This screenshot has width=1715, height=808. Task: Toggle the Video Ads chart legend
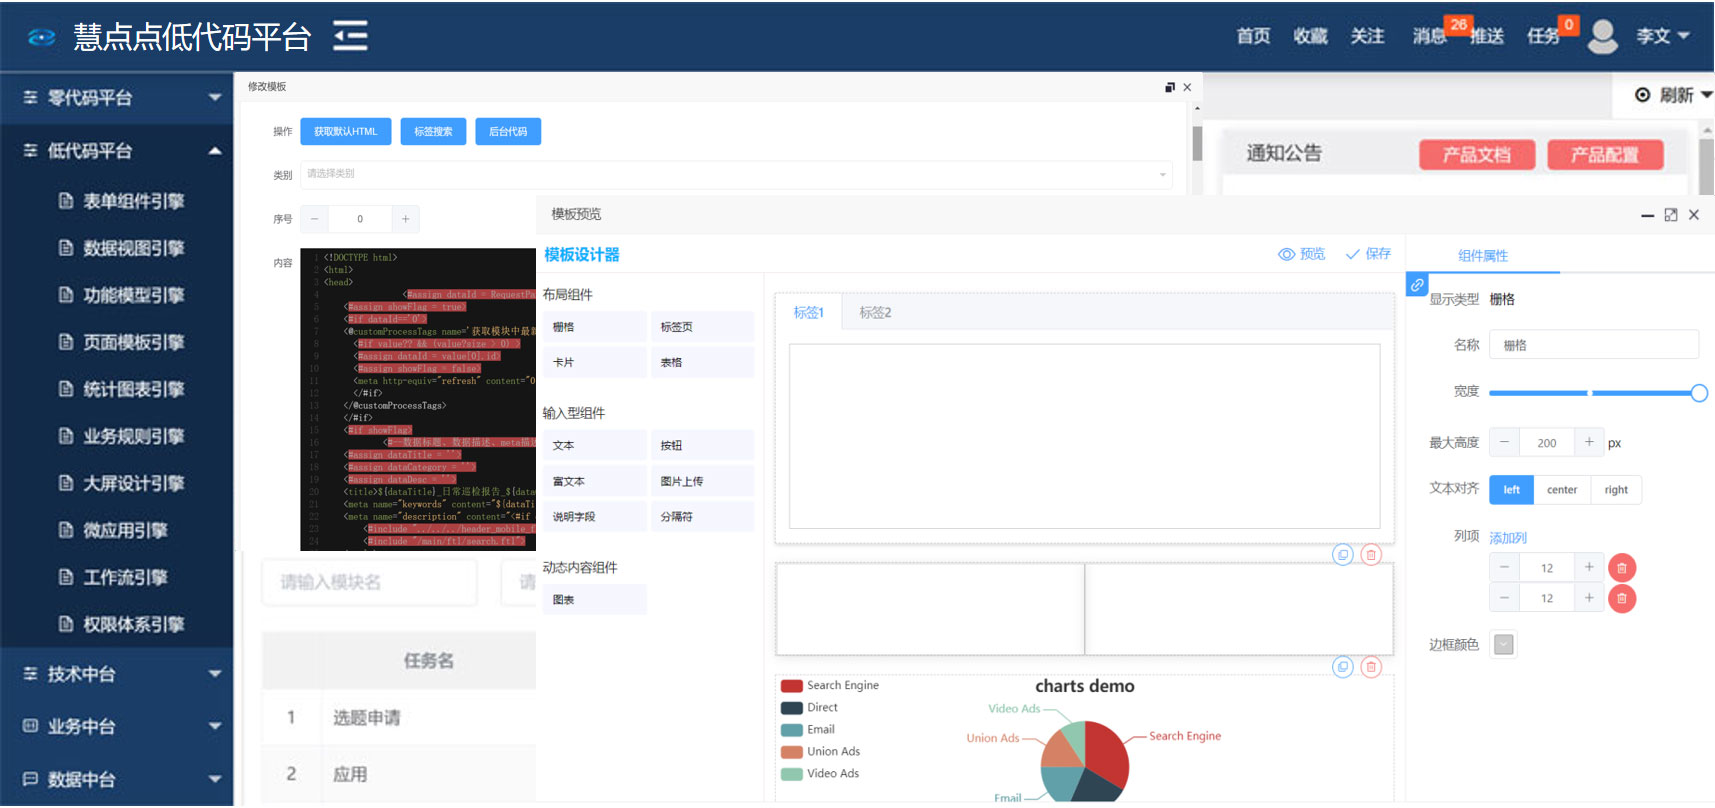tap(820, 773)
